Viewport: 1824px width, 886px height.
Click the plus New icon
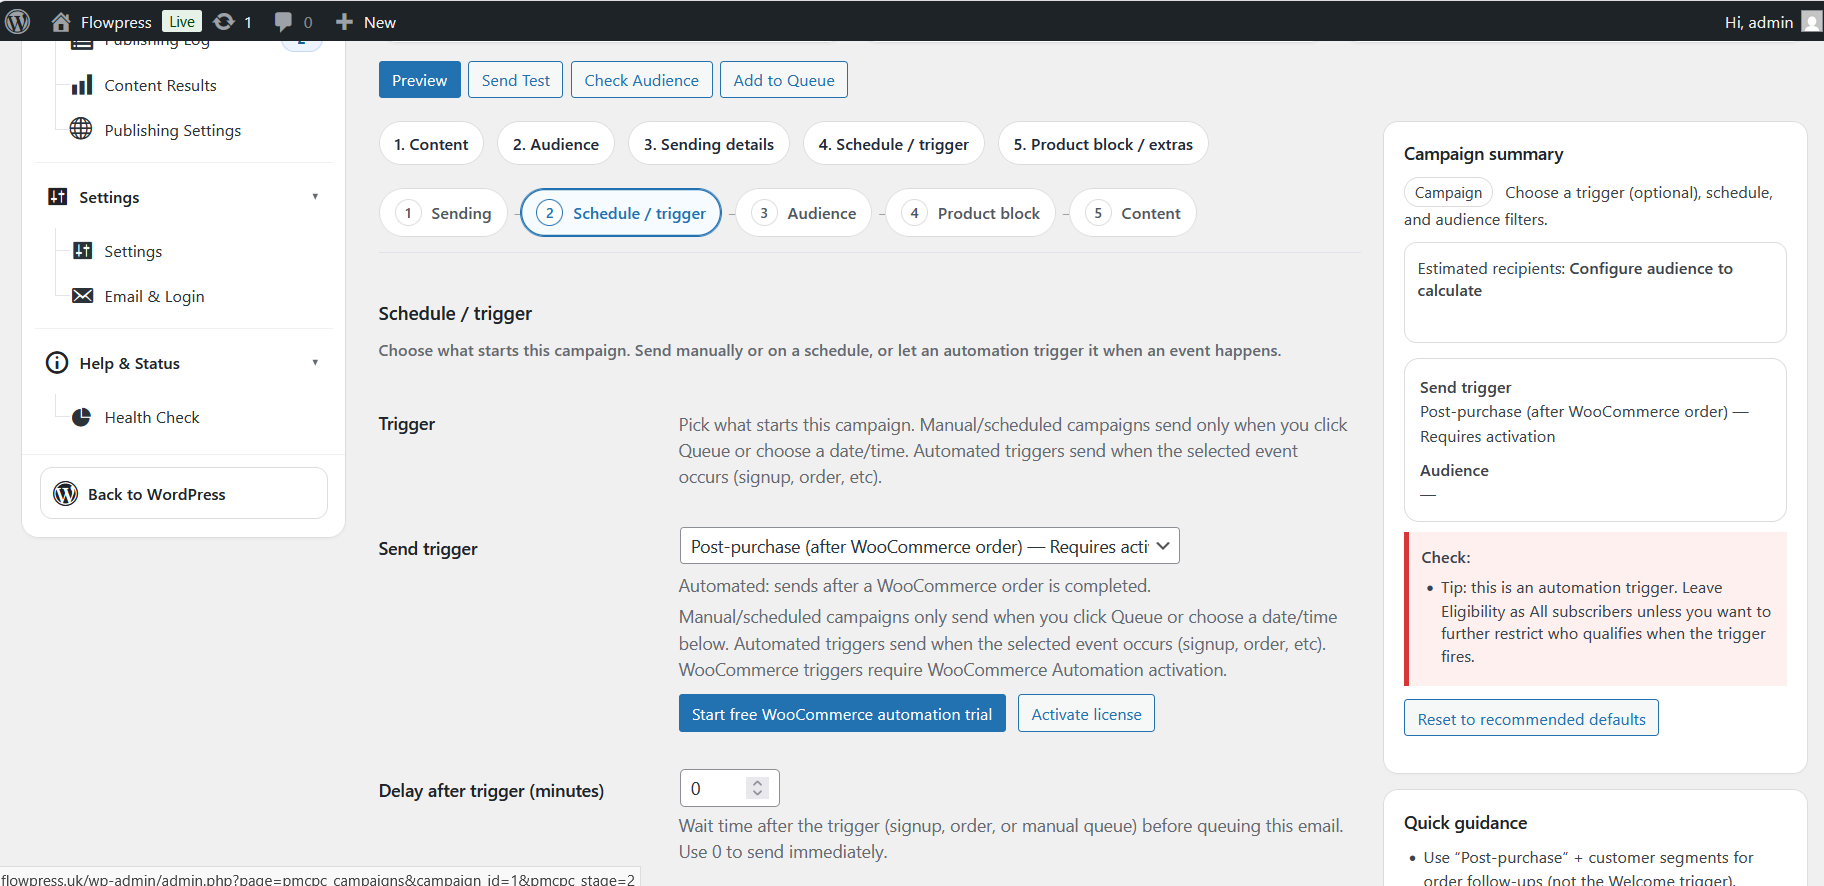point(344,21)
